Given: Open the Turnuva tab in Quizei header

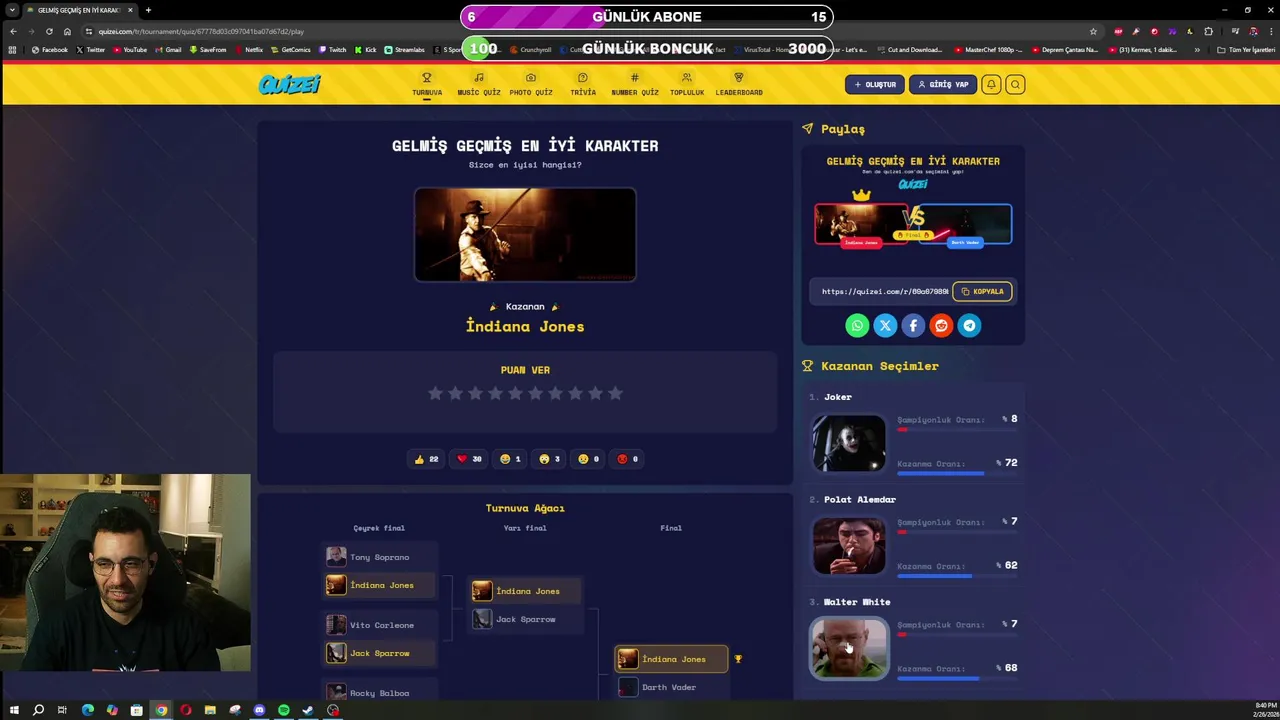Looking at the screenshot, I should (x=427, y=84).
